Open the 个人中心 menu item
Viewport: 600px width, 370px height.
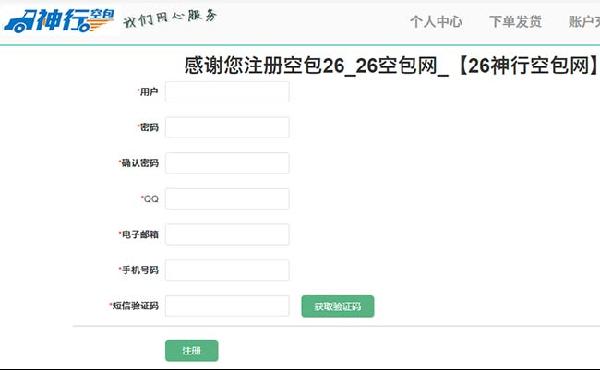tap(436, 22)
